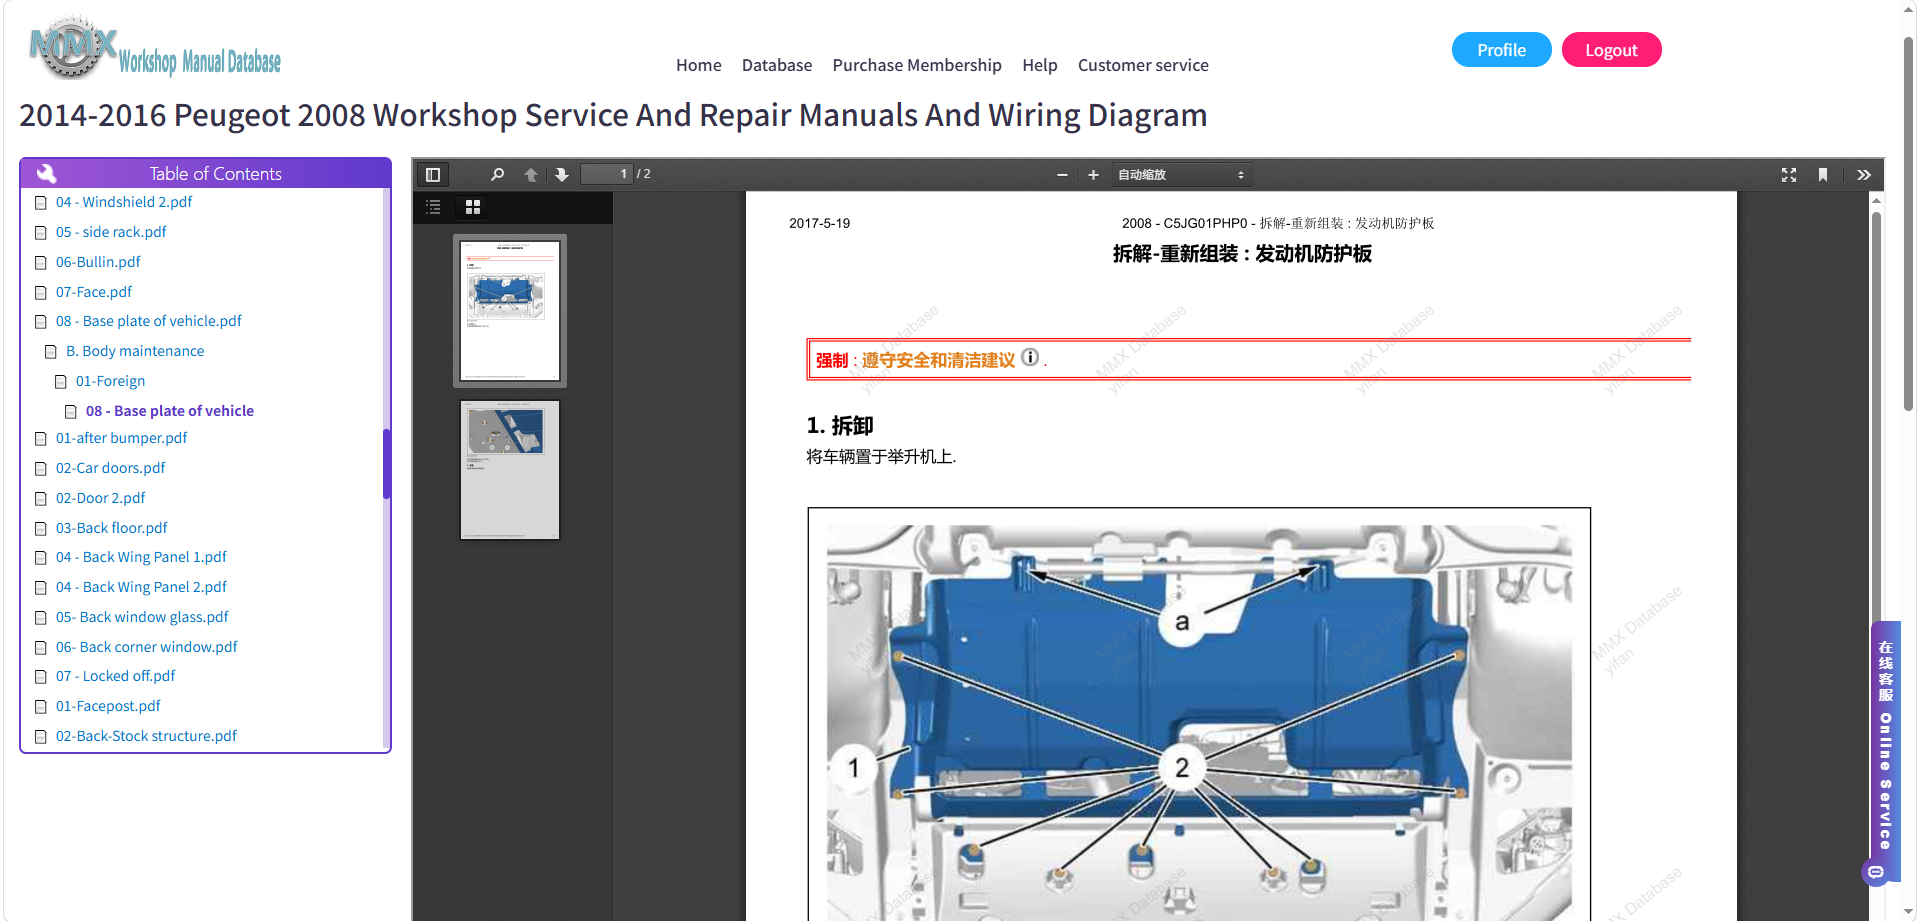Open the PDF find search tool
Viewport: 1920px width, 921px height.
(x=497, y=175)
